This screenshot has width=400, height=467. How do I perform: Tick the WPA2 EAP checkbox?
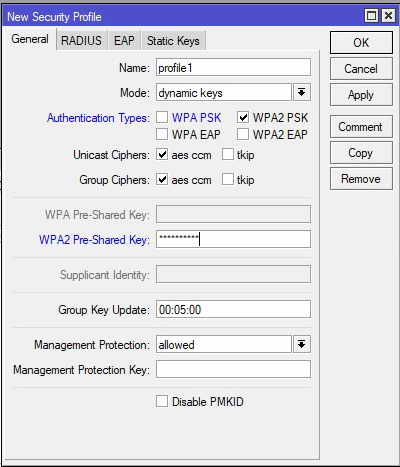[x=243, y=134]
